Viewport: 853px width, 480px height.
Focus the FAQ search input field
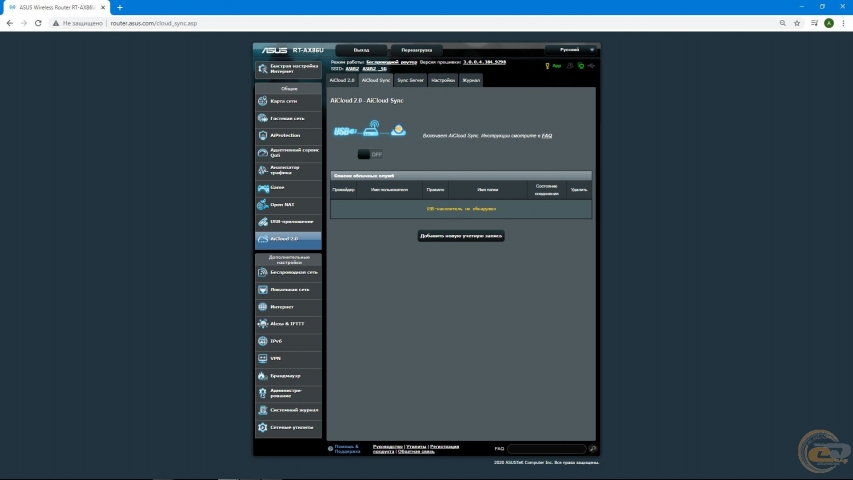pos(546,448)
